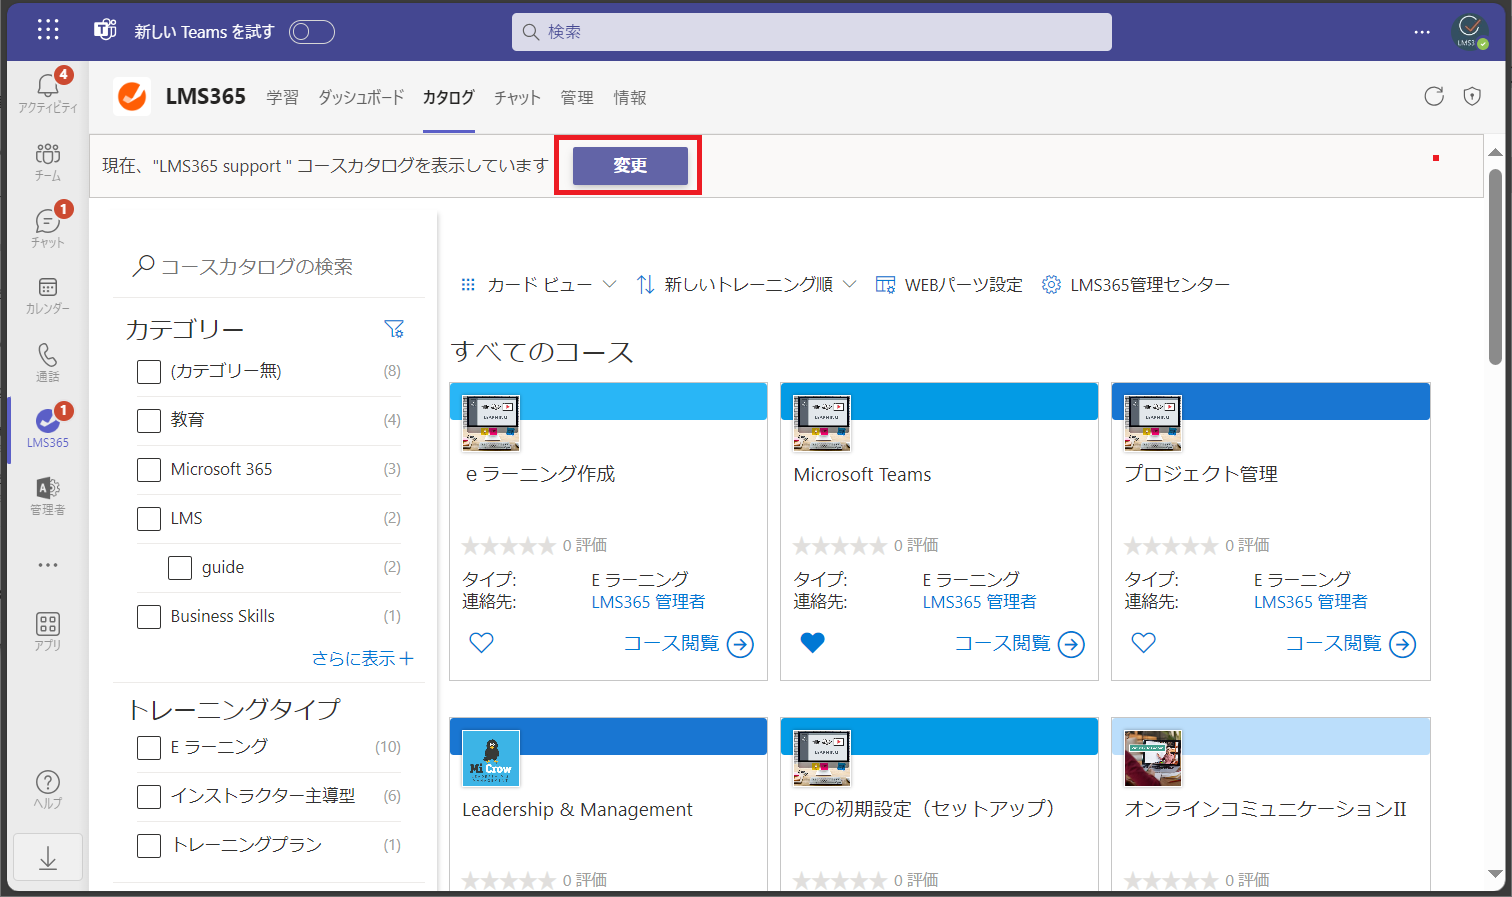
Task: Favorite the プロジェクト管理 course heart
Action: click(1144, 643)
